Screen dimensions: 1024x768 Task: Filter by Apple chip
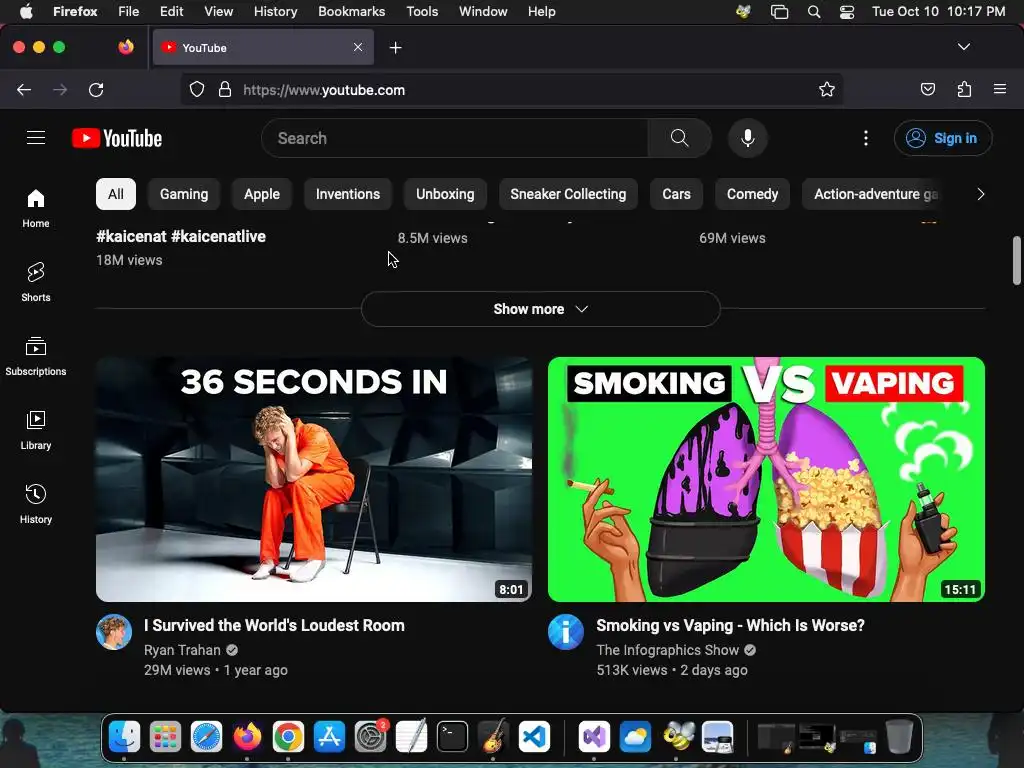click(x=262, y=194)
